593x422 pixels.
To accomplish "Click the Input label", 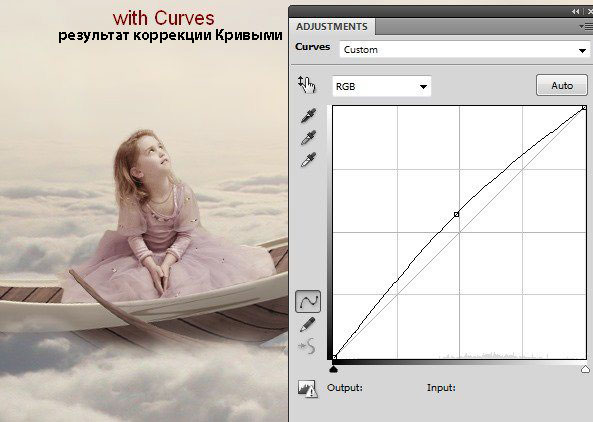I will pos(441,388).
